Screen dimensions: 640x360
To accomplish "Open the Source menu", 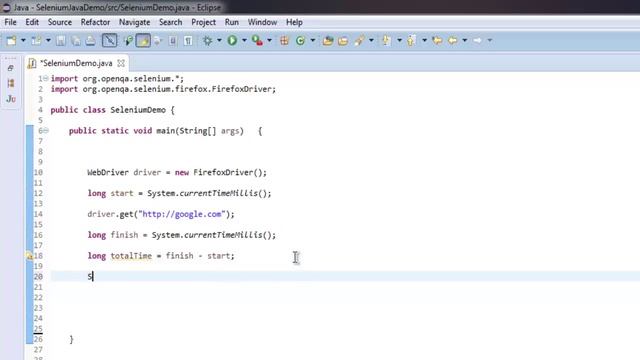I will coord(60,22).
